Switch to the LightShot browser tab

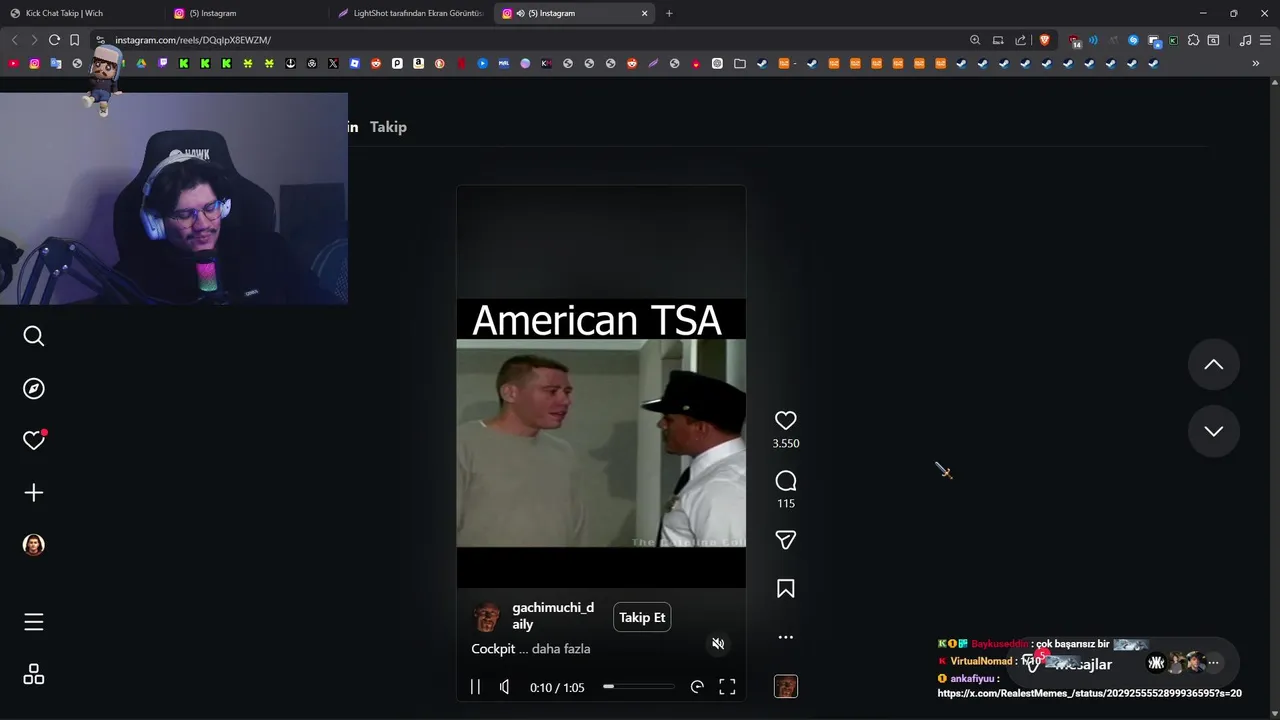410,13
